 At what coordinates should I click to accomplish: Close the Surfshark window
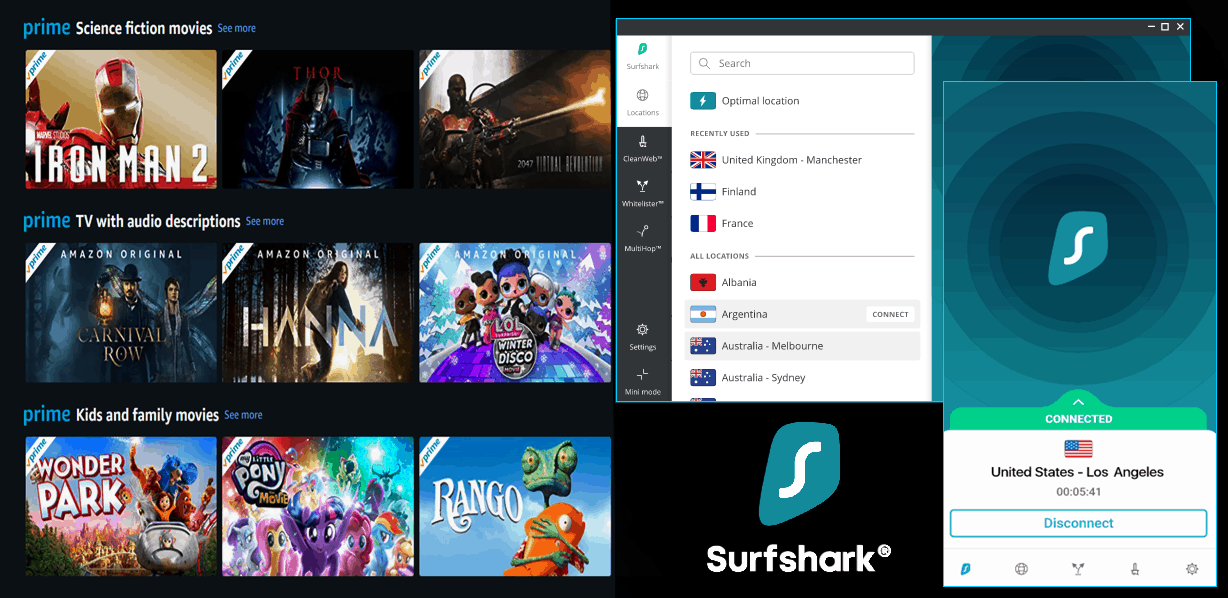1181,26
